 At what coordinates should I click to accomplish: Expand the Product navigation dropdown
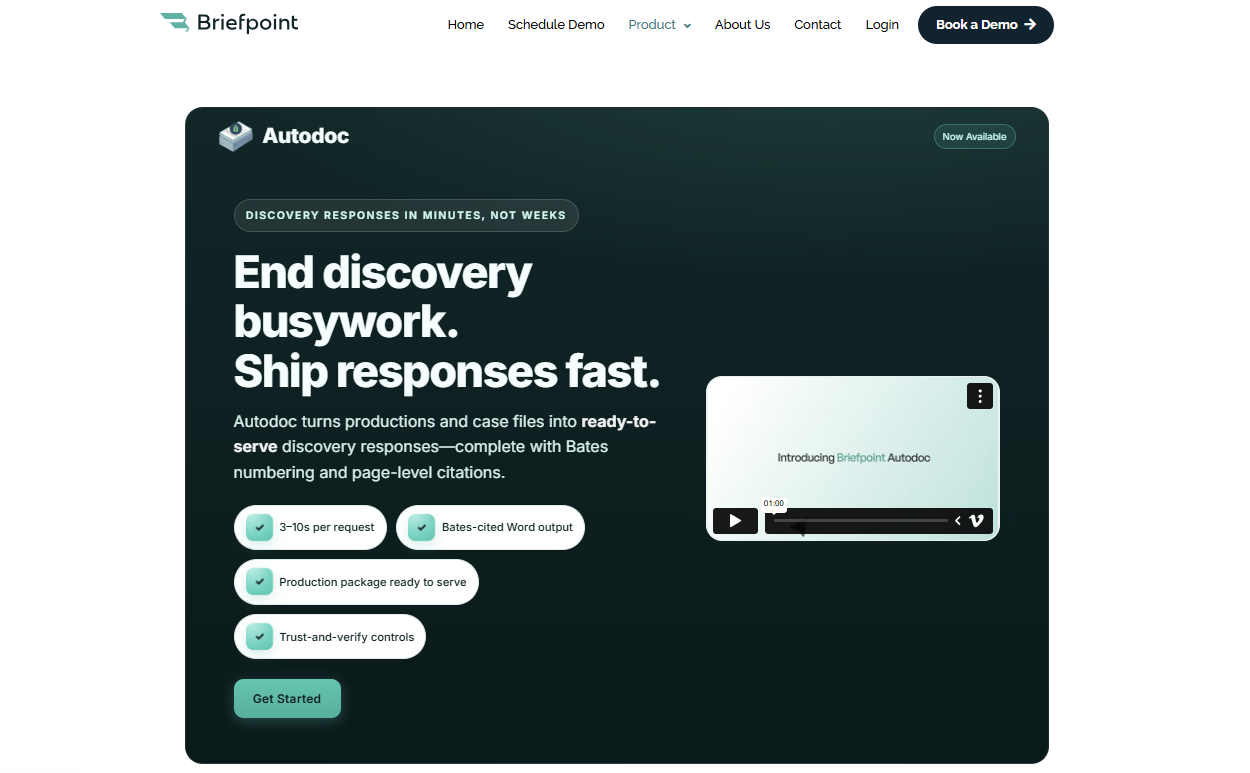659,24
